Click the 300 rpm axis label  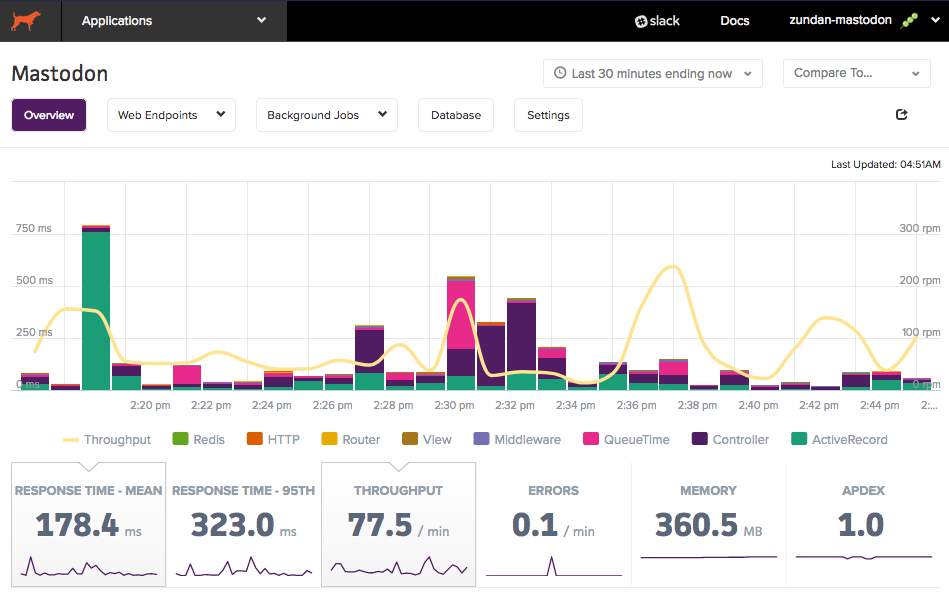[x=919, y=228]
